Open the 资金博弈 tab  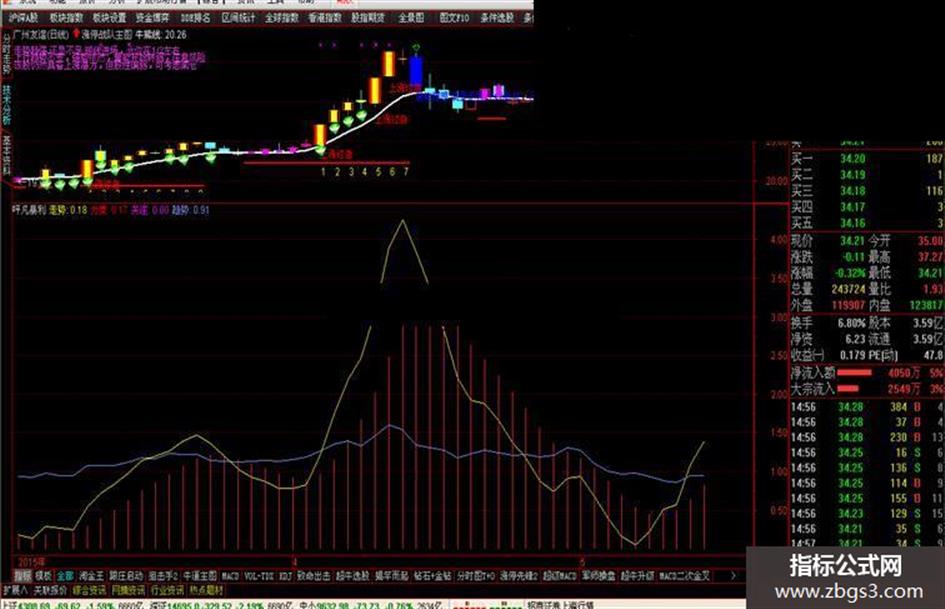coord(152,18)
